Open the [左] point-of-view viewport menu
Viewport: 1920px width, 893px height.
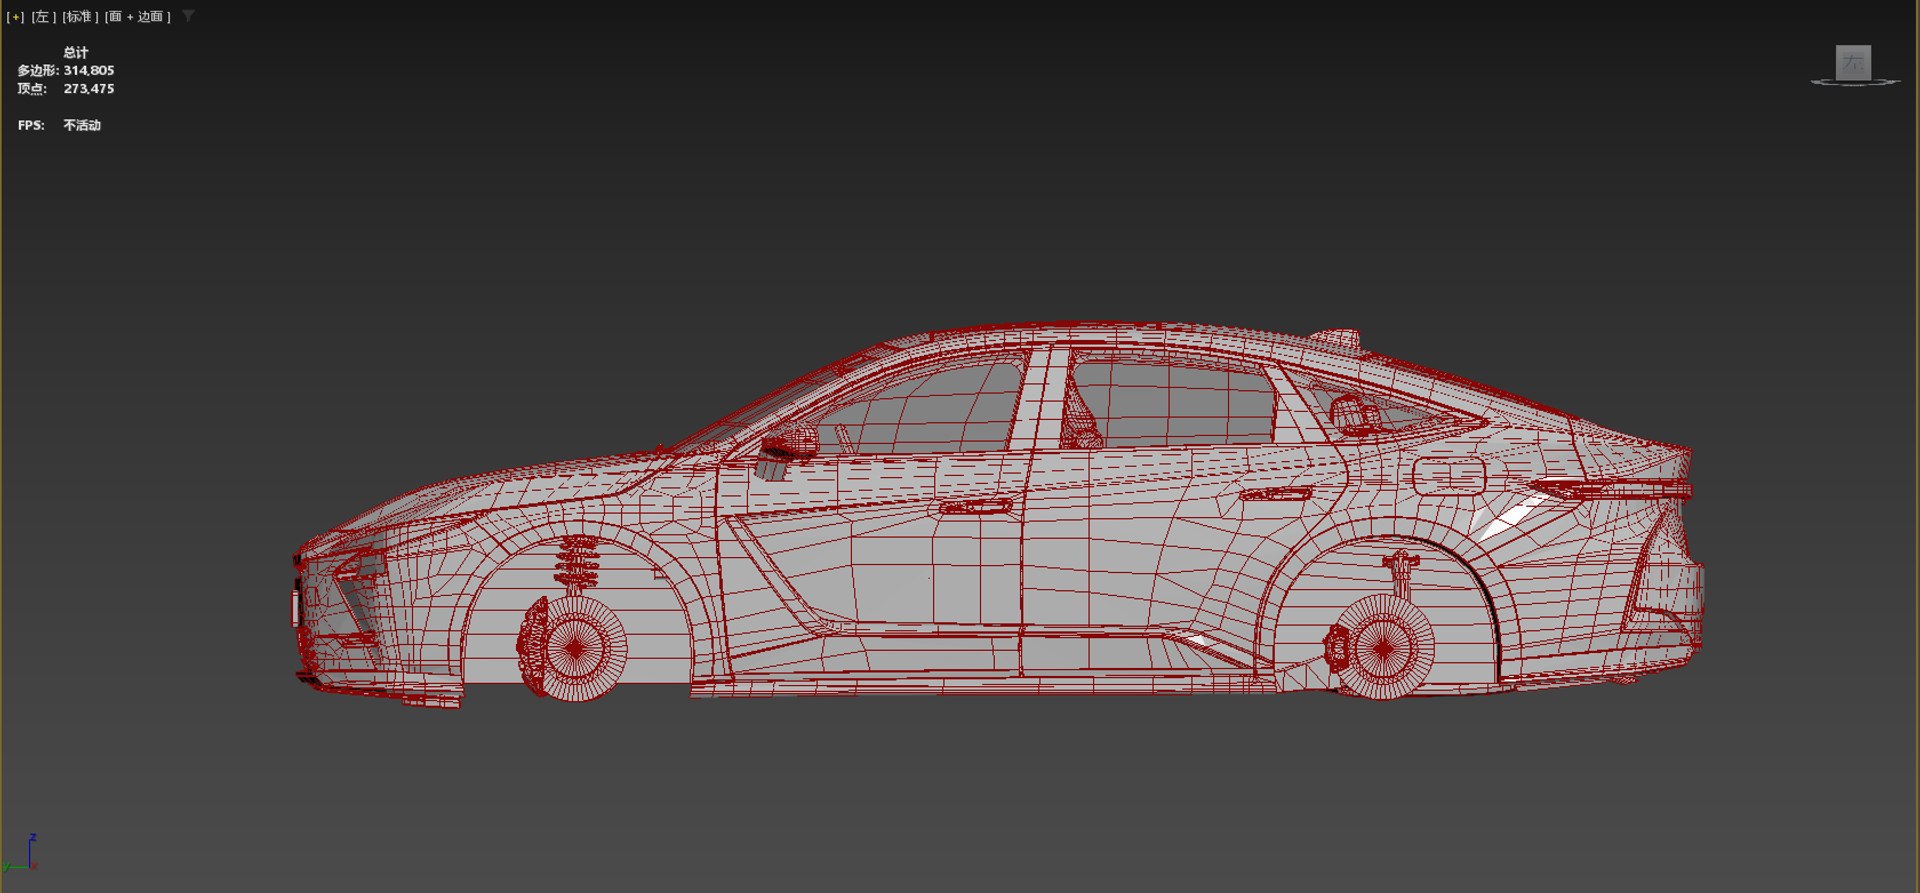[x=43, y=17]
